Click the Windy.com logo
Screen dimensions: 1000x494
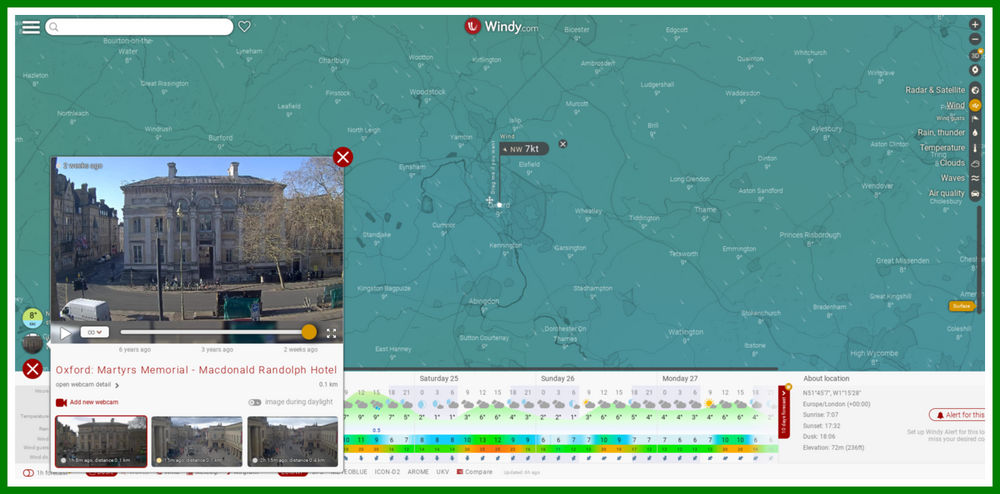tap(501, 26)
